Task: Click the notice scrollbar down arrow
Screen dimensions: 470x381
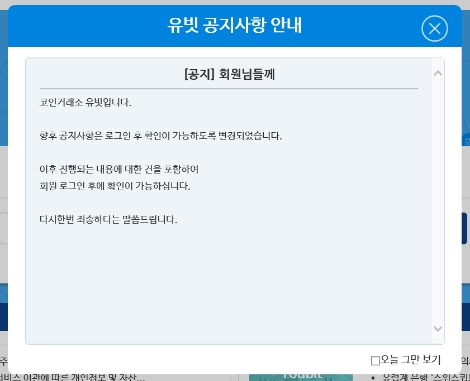Action: (438, 329)
